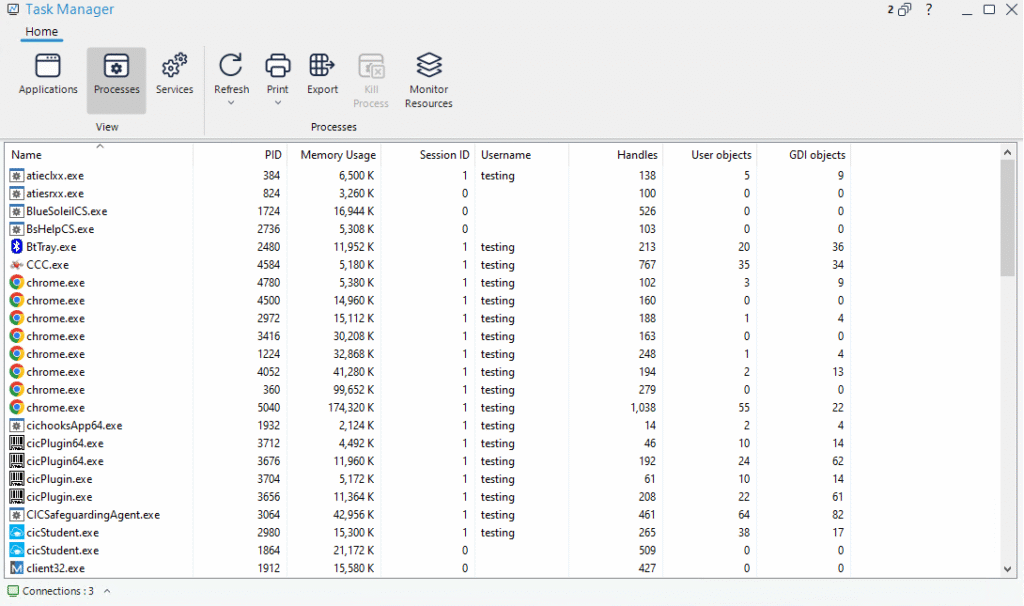Sort by the Session ID column header
Viewport: 1024px width, 606px height.
click(x=428, y=155)
